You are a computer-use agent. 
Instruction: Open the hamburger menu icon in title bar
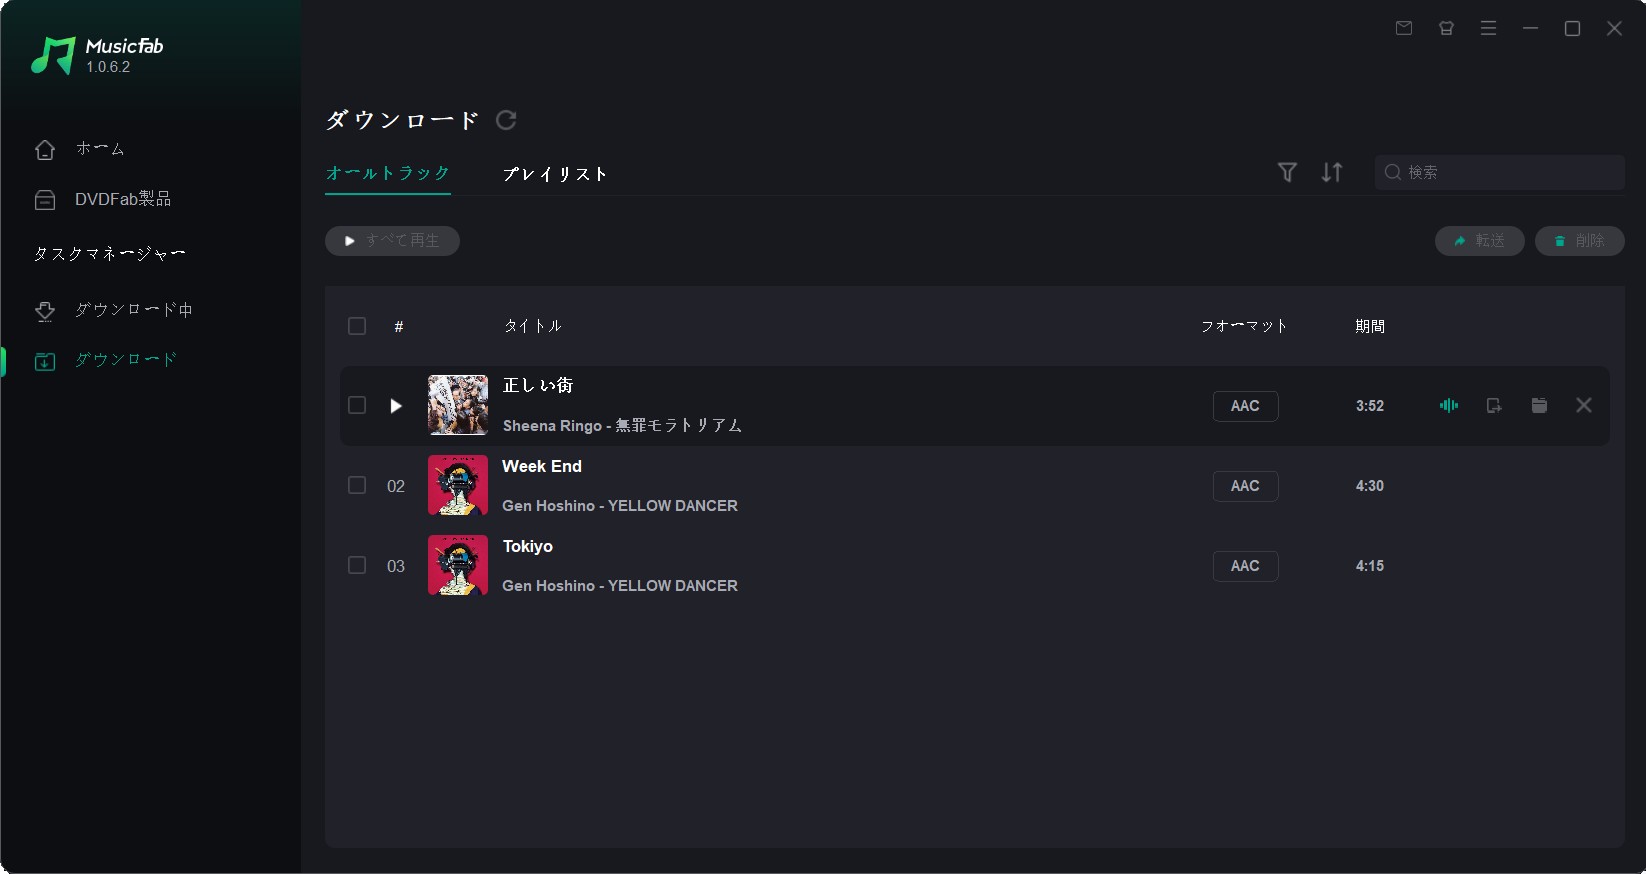[1488, 28]
